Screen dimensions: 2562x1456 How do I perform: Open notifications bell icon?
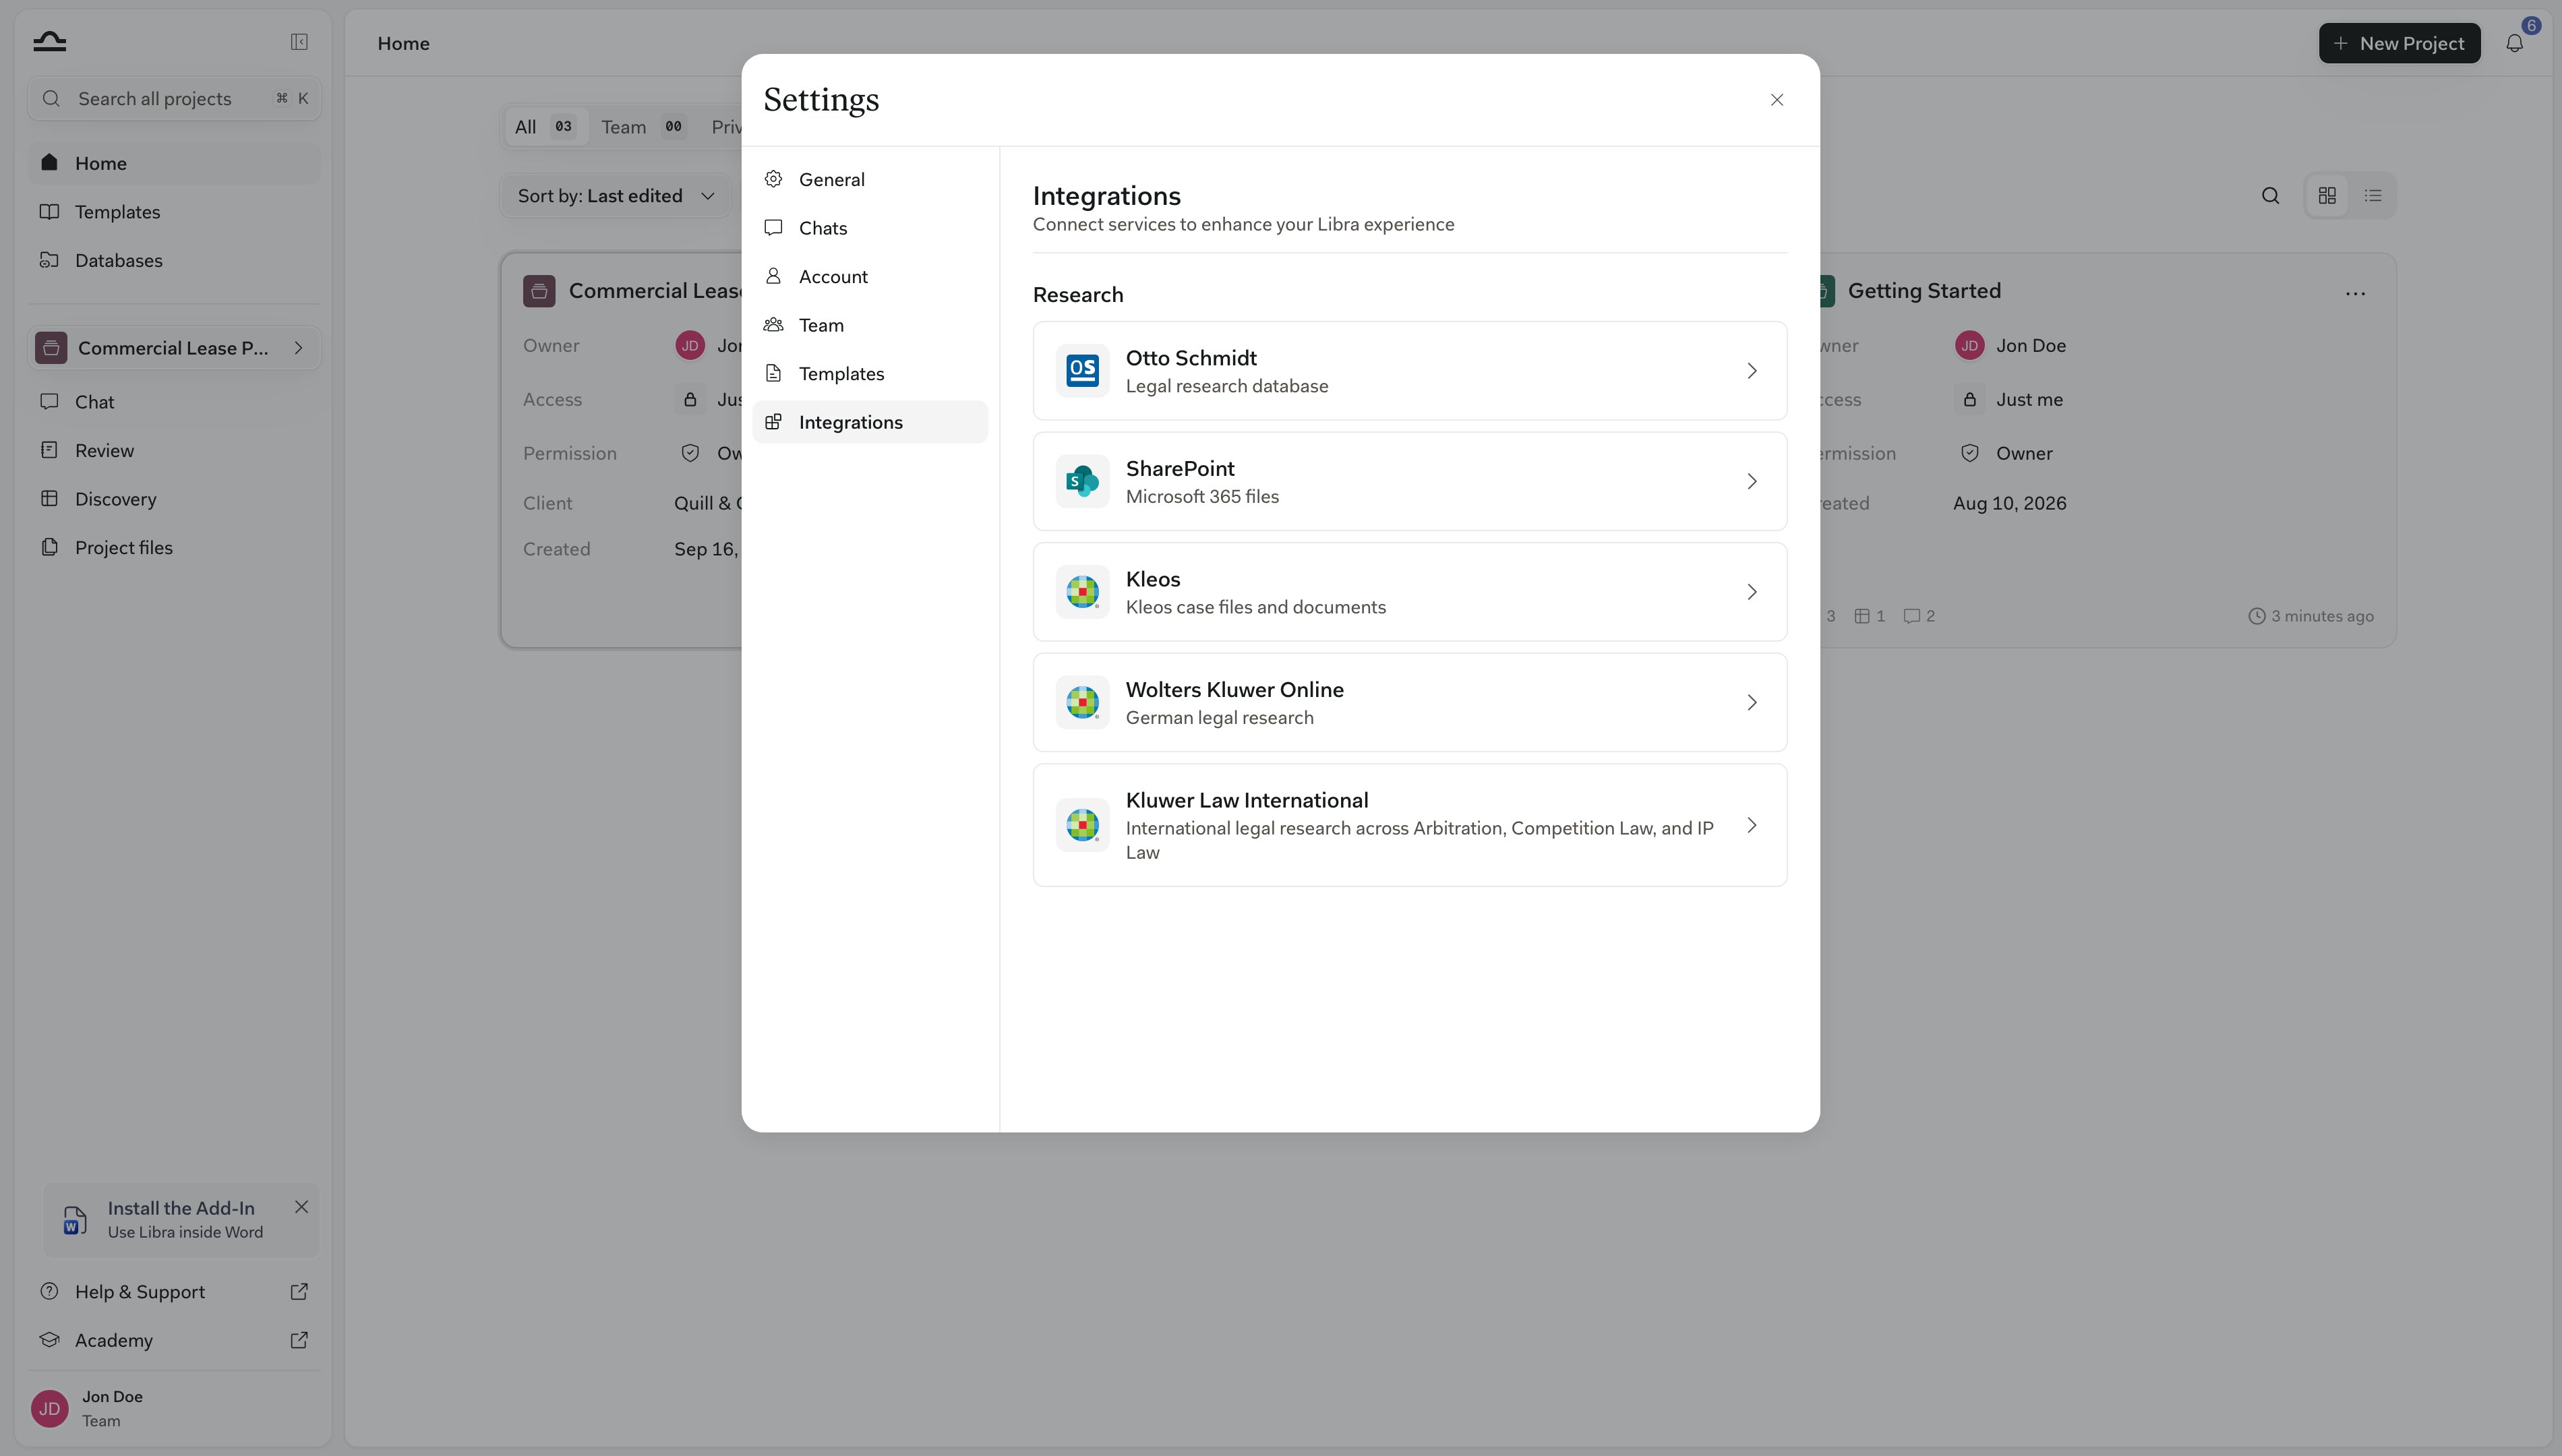click(2514, 43)
